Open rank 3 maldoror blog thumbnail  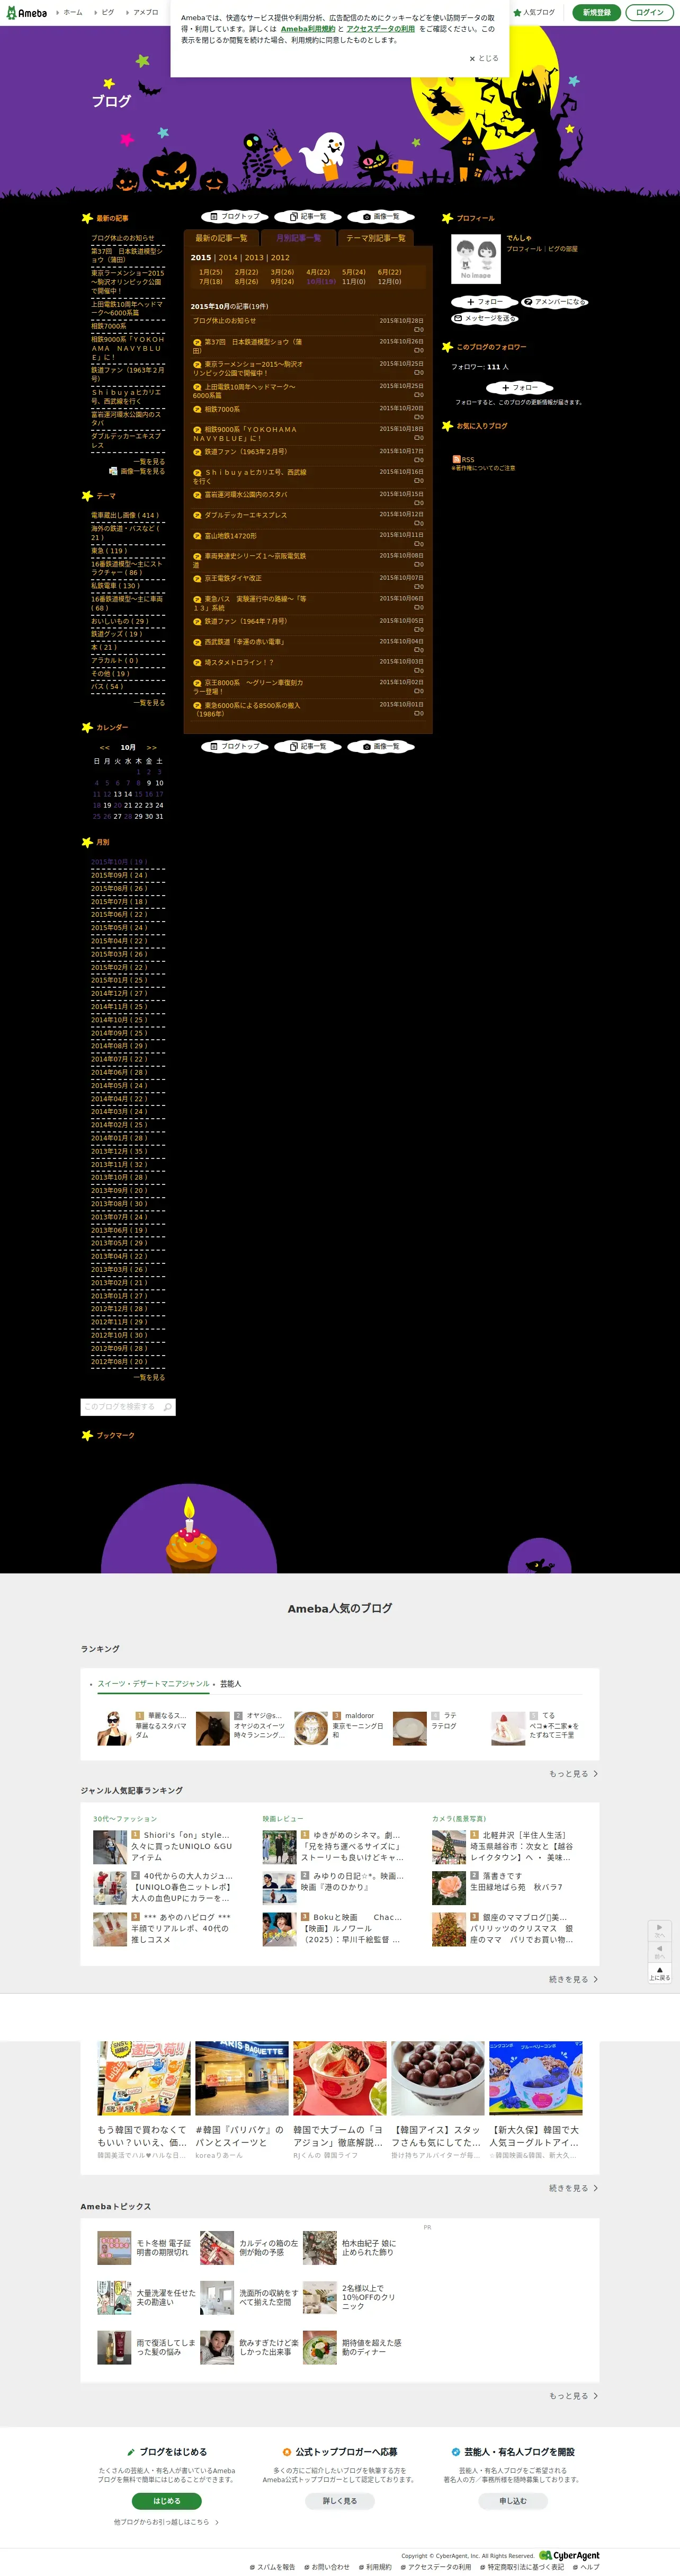[x=310, y=1728]
